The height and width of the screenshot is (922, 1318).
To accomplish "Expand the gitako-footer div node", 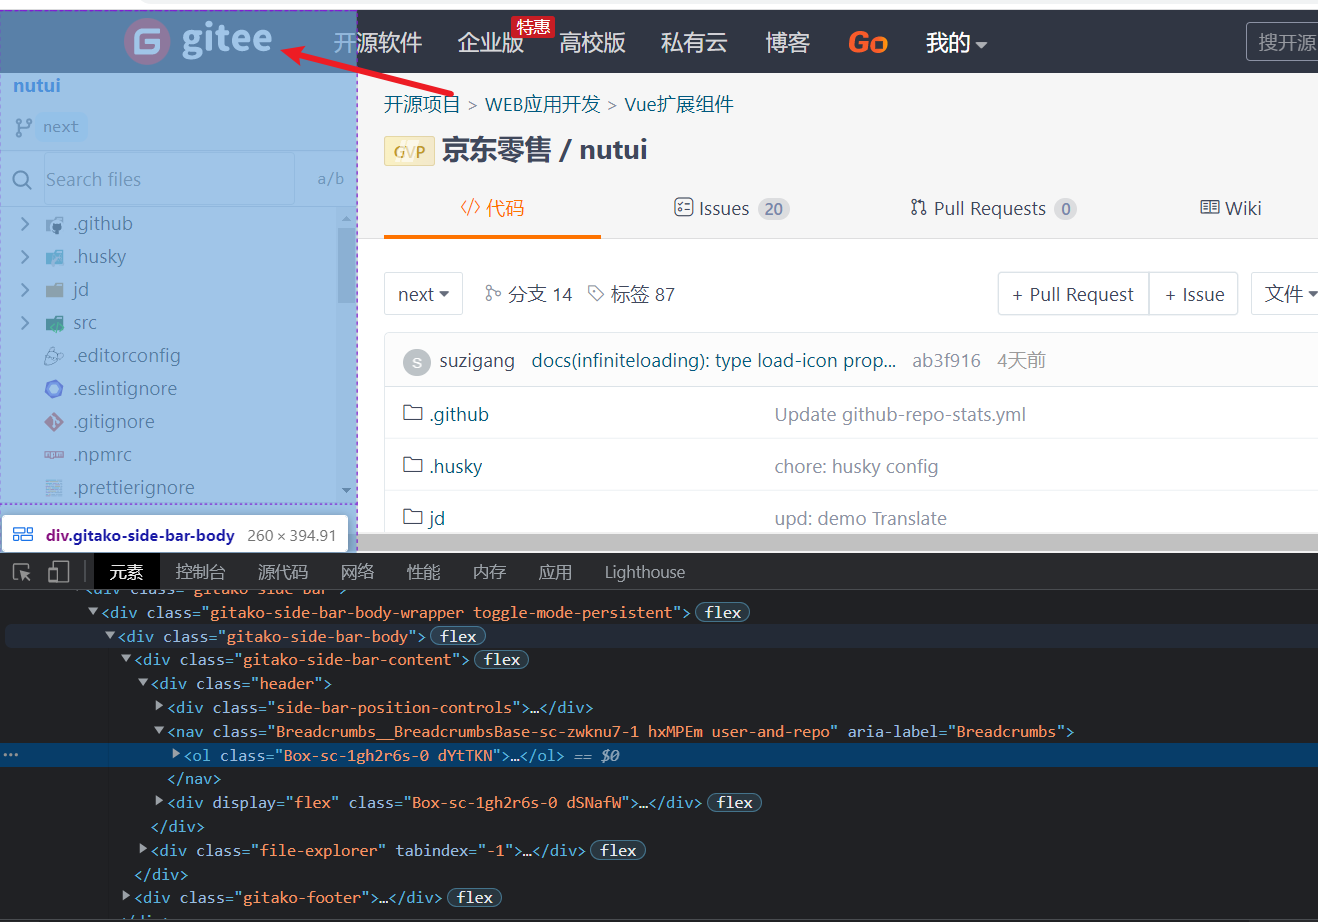I will pyautogui.click(x=127, y=897).
